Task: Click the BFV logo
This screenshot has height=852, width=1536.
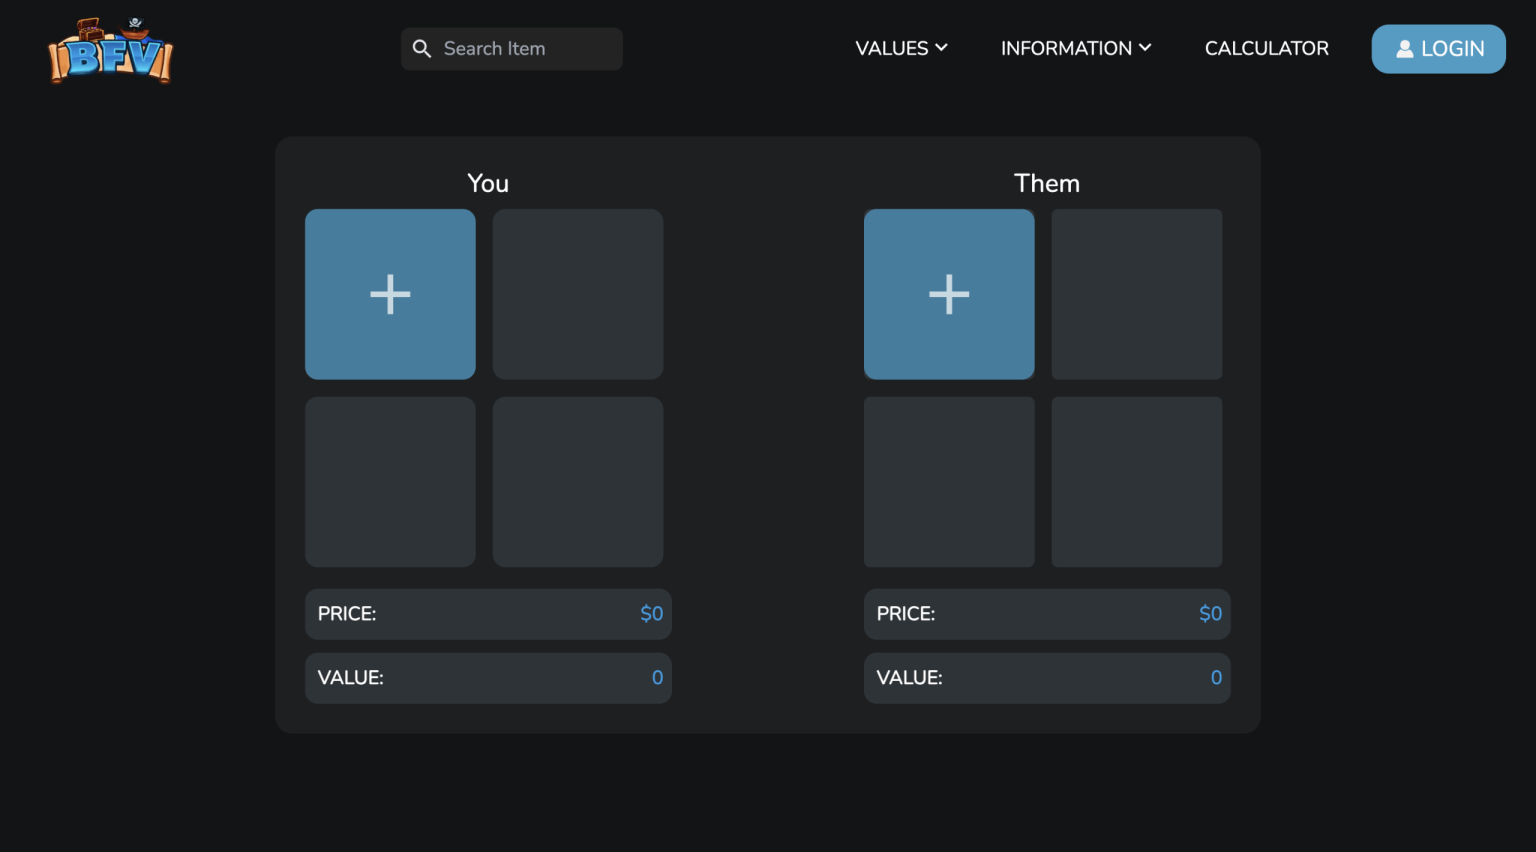Action: 110,50
